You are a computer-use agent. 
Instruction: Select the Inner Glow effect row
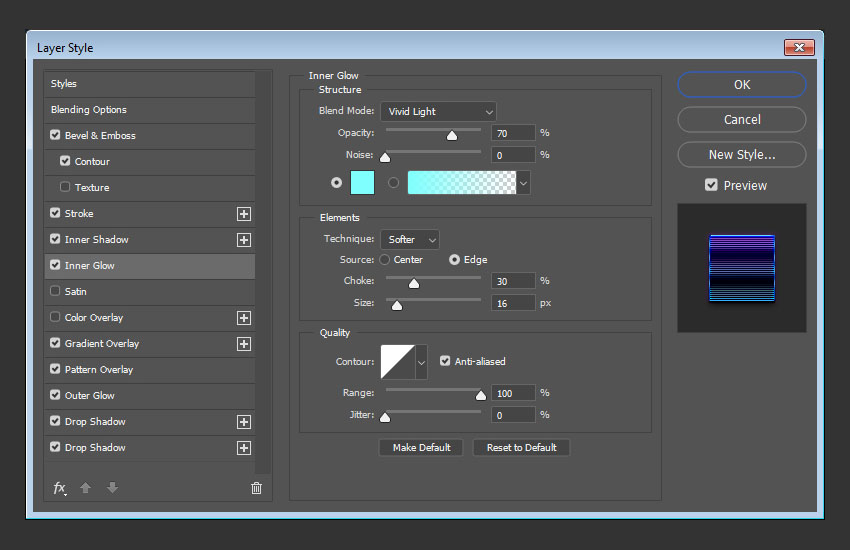[x=150, y=266]
